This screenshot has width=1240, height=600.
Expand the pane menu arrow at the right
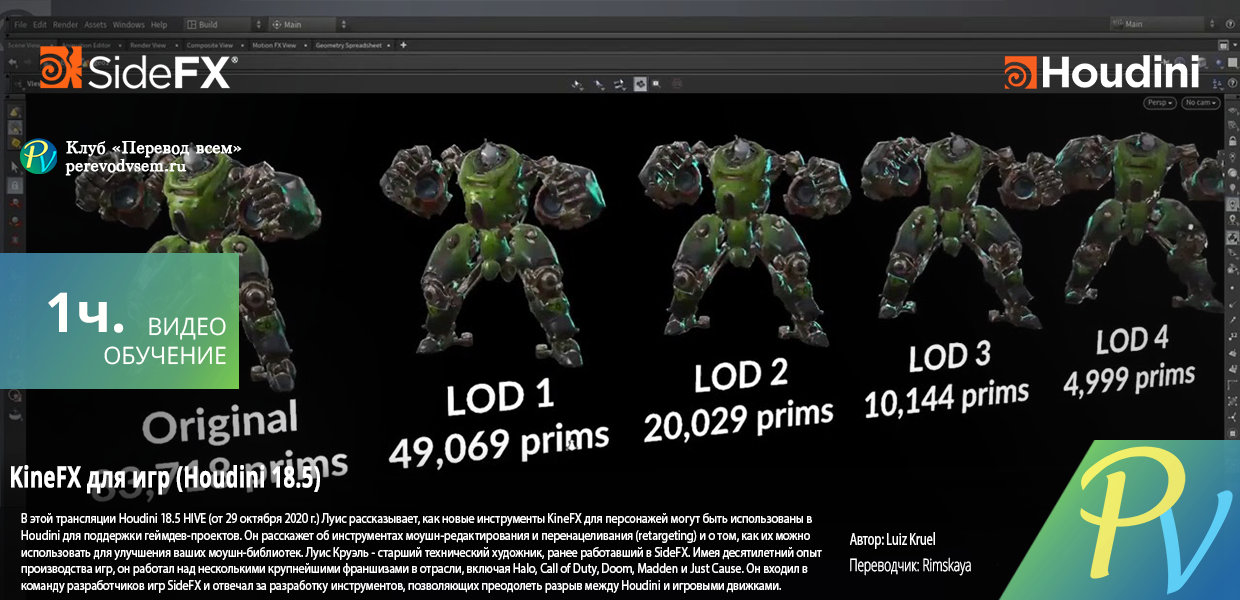[1235, 44]
